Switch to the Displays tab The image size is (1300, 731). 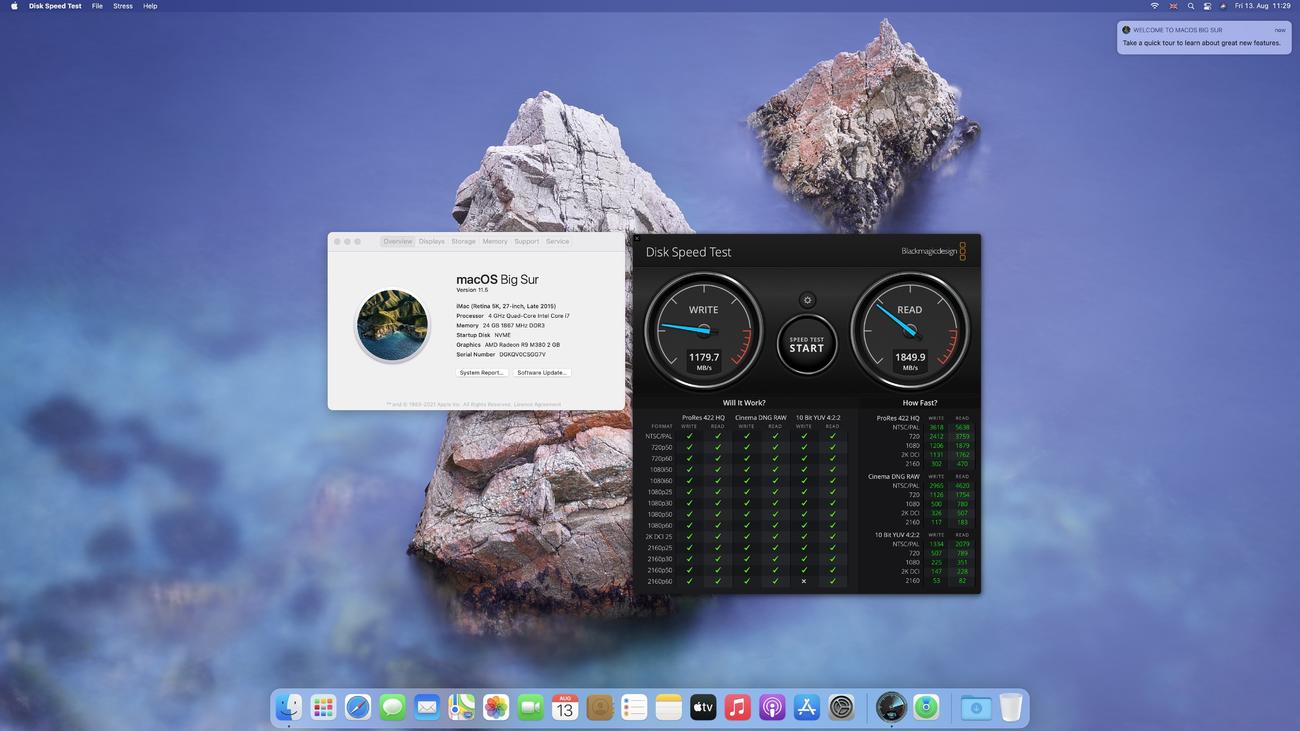click(432, 241)
